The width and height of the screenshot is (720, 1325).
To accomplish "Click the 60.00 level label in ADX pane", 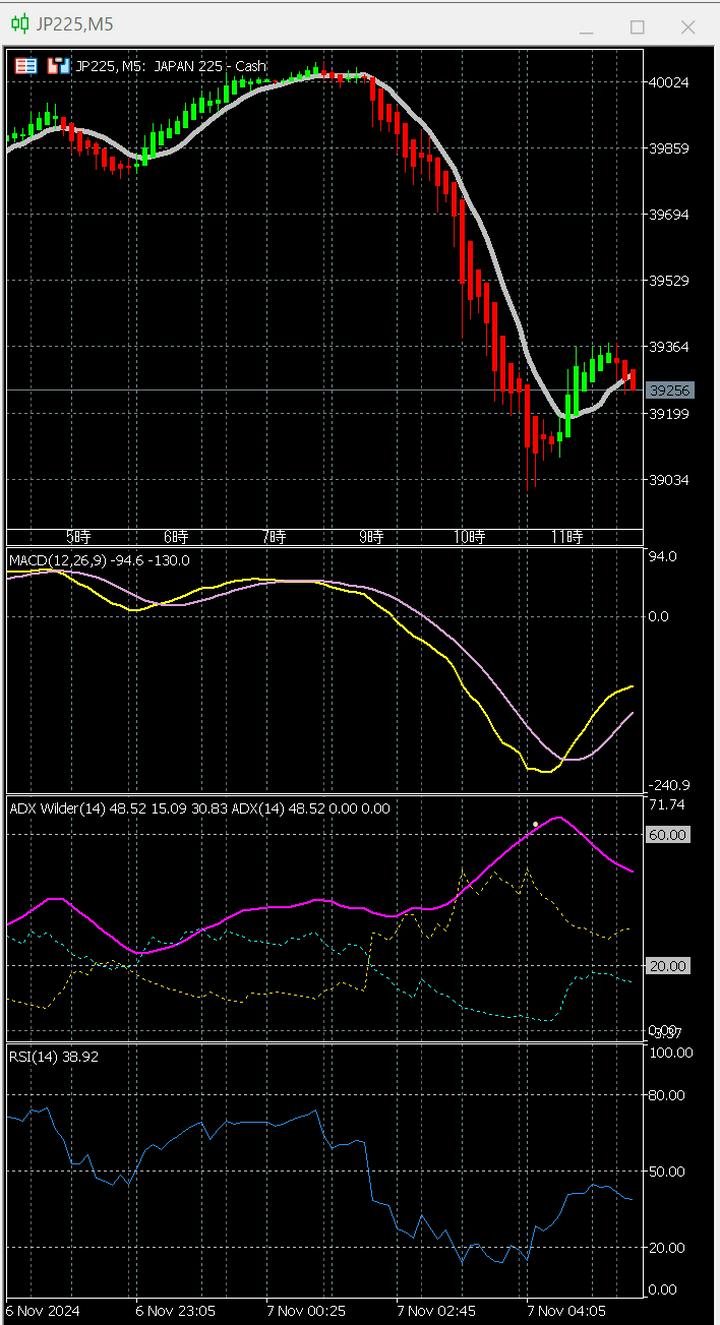I will point(669,834).
